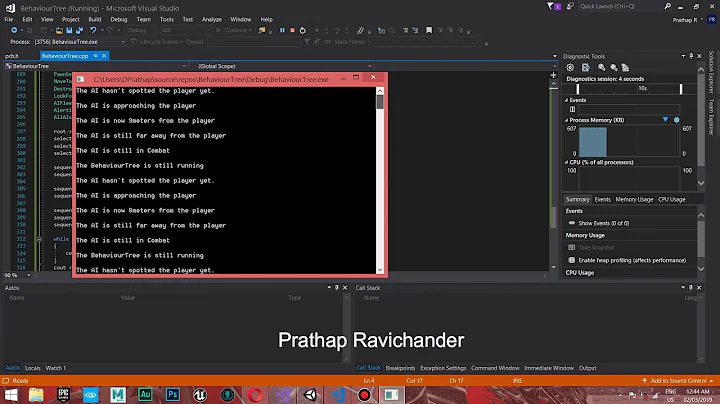Open the Breakpoints tab
Screen dimensions: 720x404
(x=400, y=368)
